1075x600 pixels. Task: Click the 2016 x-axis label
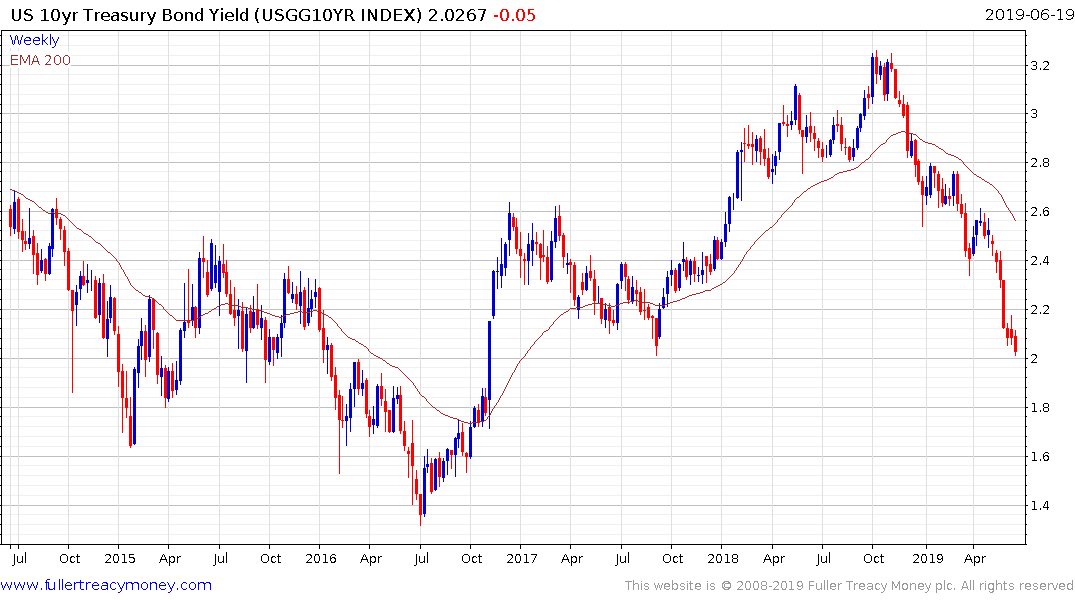[321, 558]
